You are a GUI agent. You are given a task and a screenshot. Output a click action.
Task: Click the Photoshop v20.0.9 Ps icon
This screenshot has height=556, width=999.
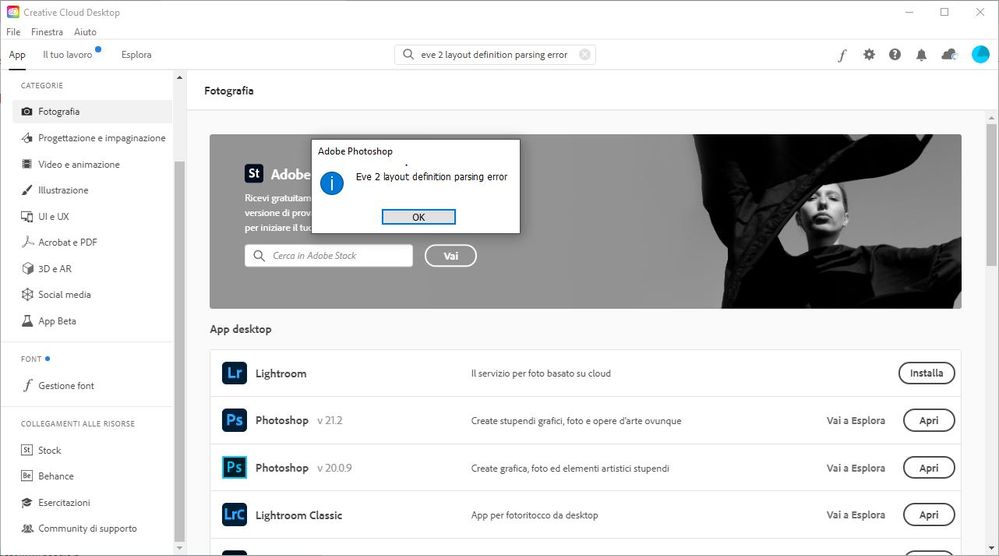click(x=234, y=467)
